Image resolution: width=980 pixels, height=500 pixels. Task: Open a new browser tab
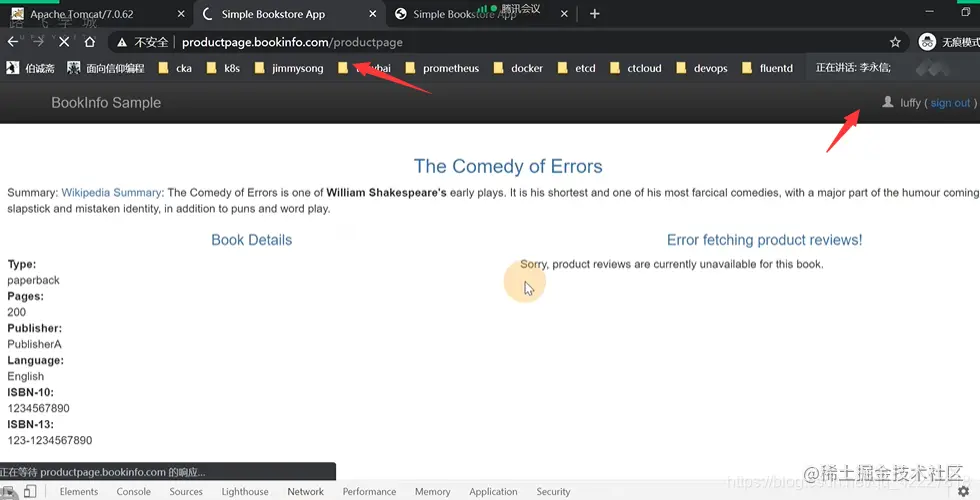coord(594,14)
